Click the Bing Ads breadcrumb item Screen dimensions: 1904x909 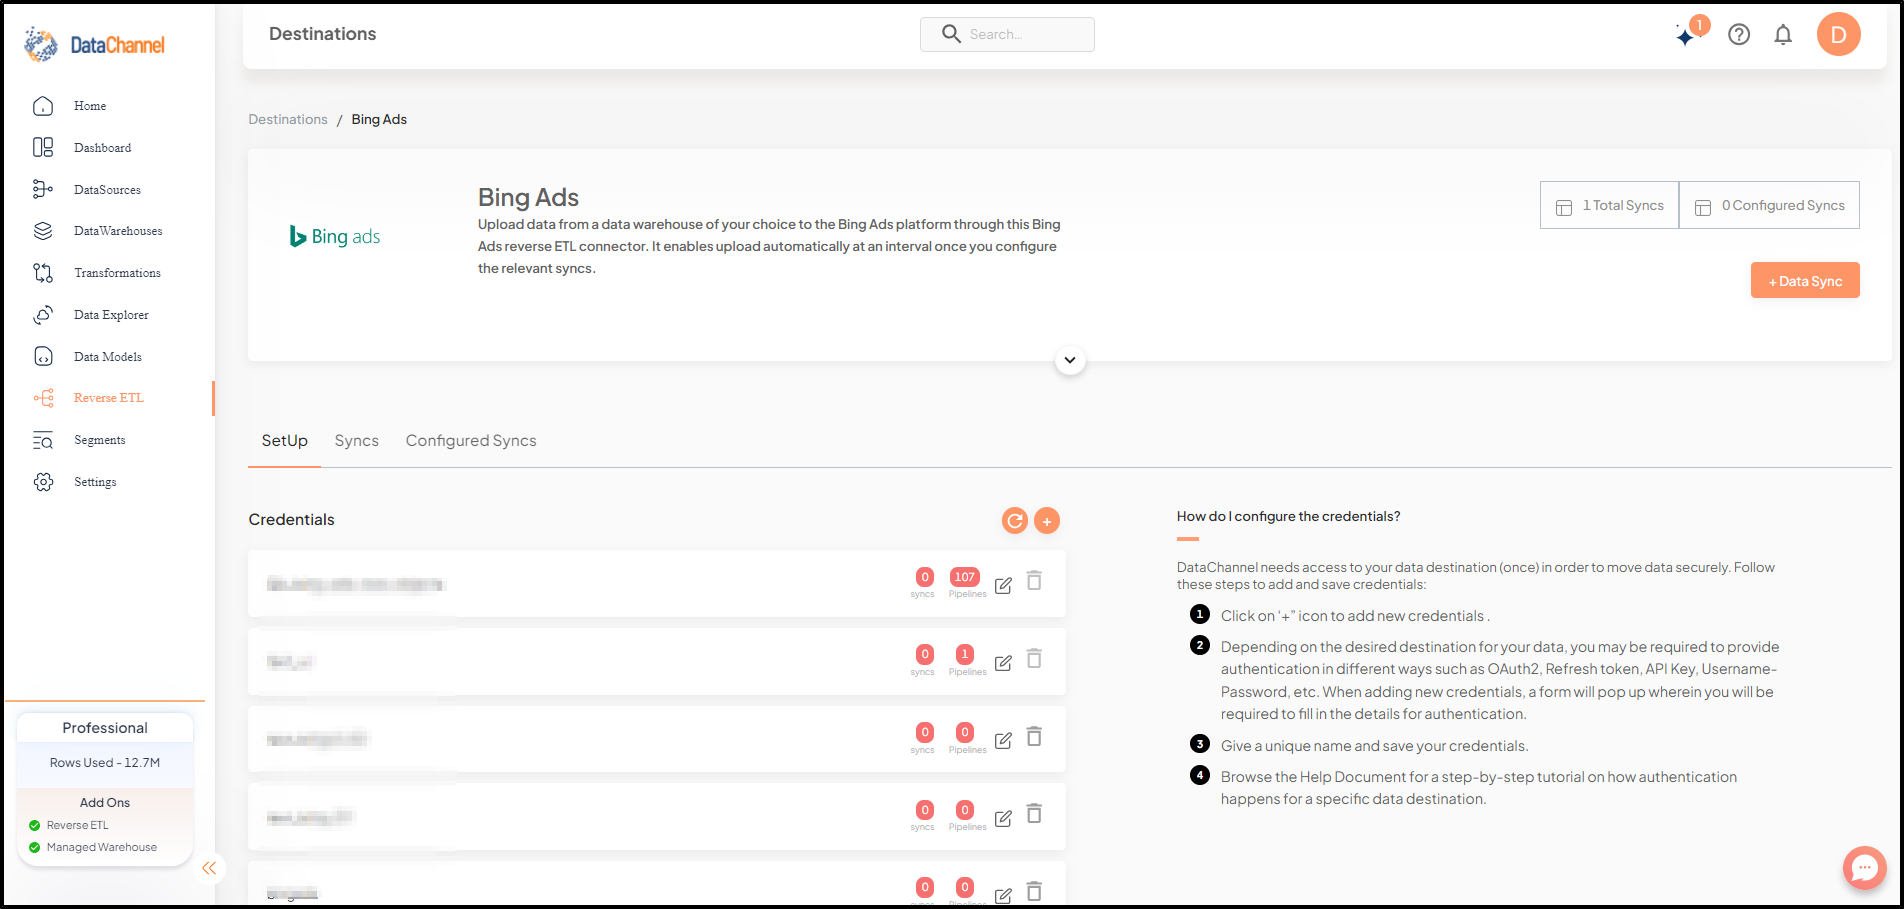pos(379,119)
